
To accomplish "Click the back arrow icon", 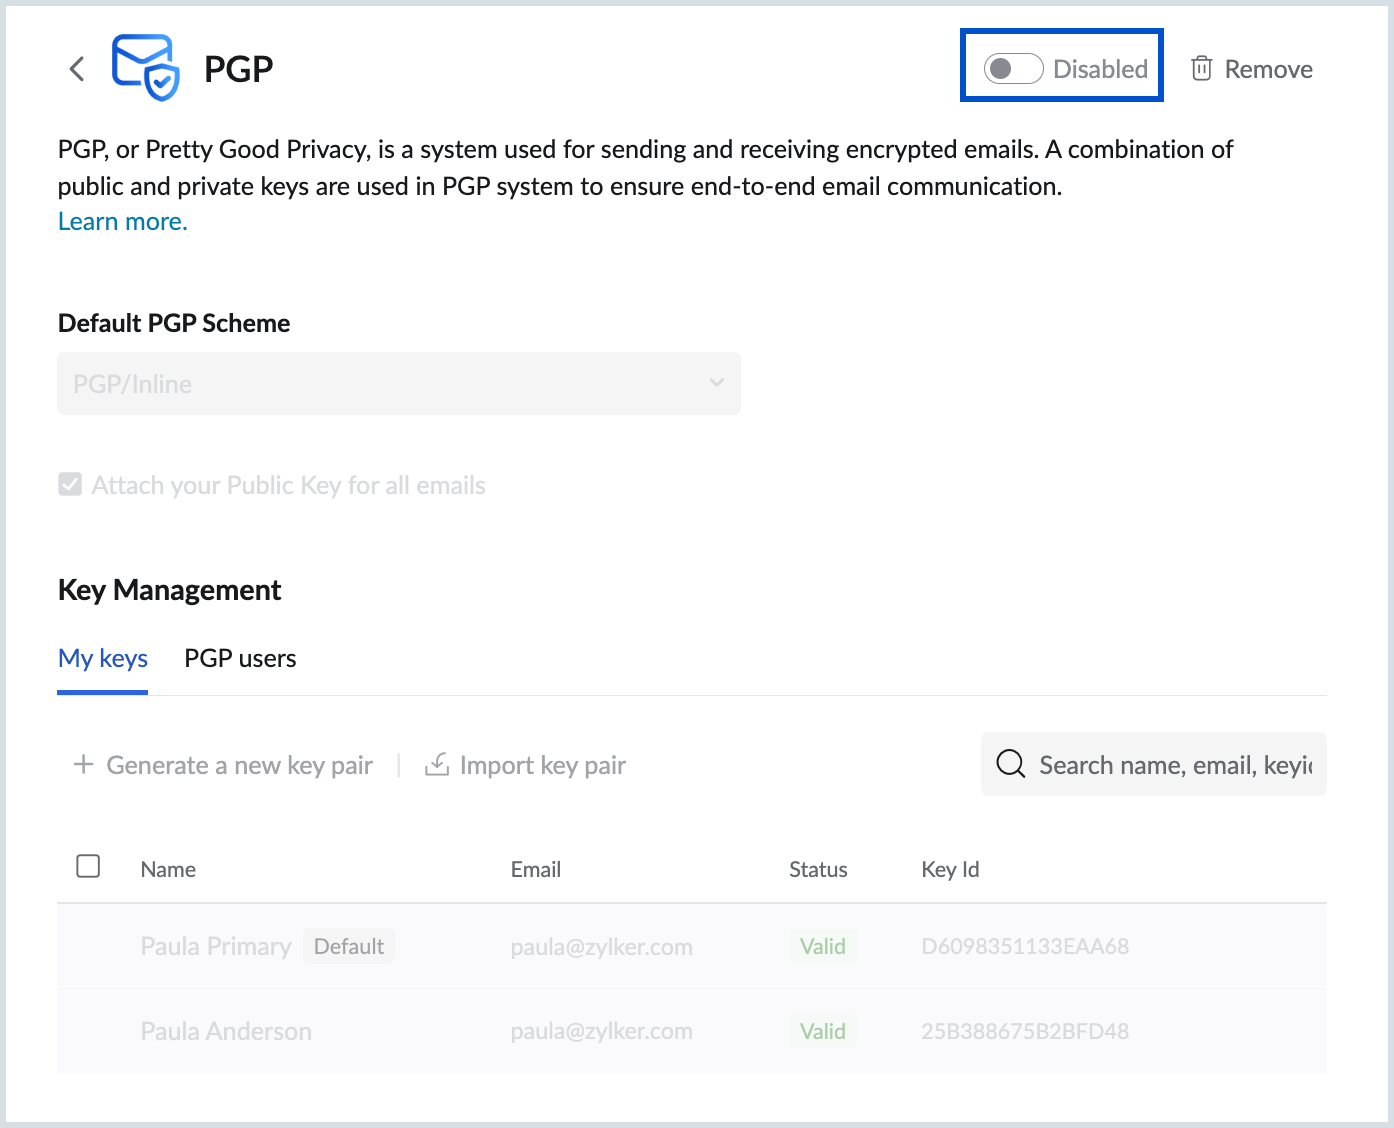I will pyautogui.click(x=77, y=69).
